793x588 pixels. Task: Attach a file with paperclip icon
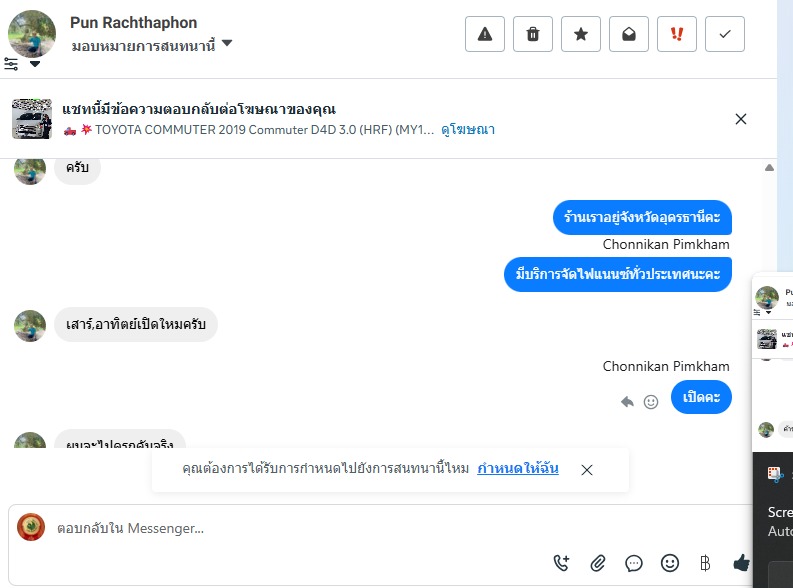pos(598,563)
